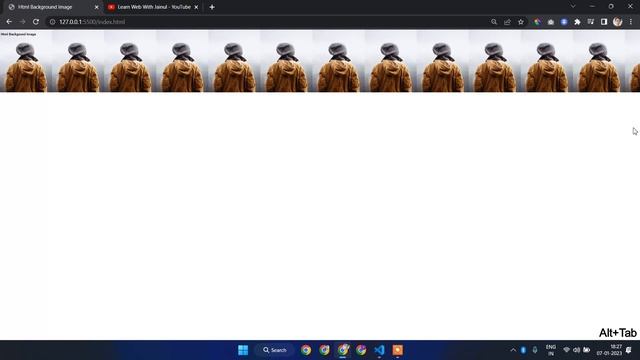Go back using the browser back arrow

(x=9, y=22)
